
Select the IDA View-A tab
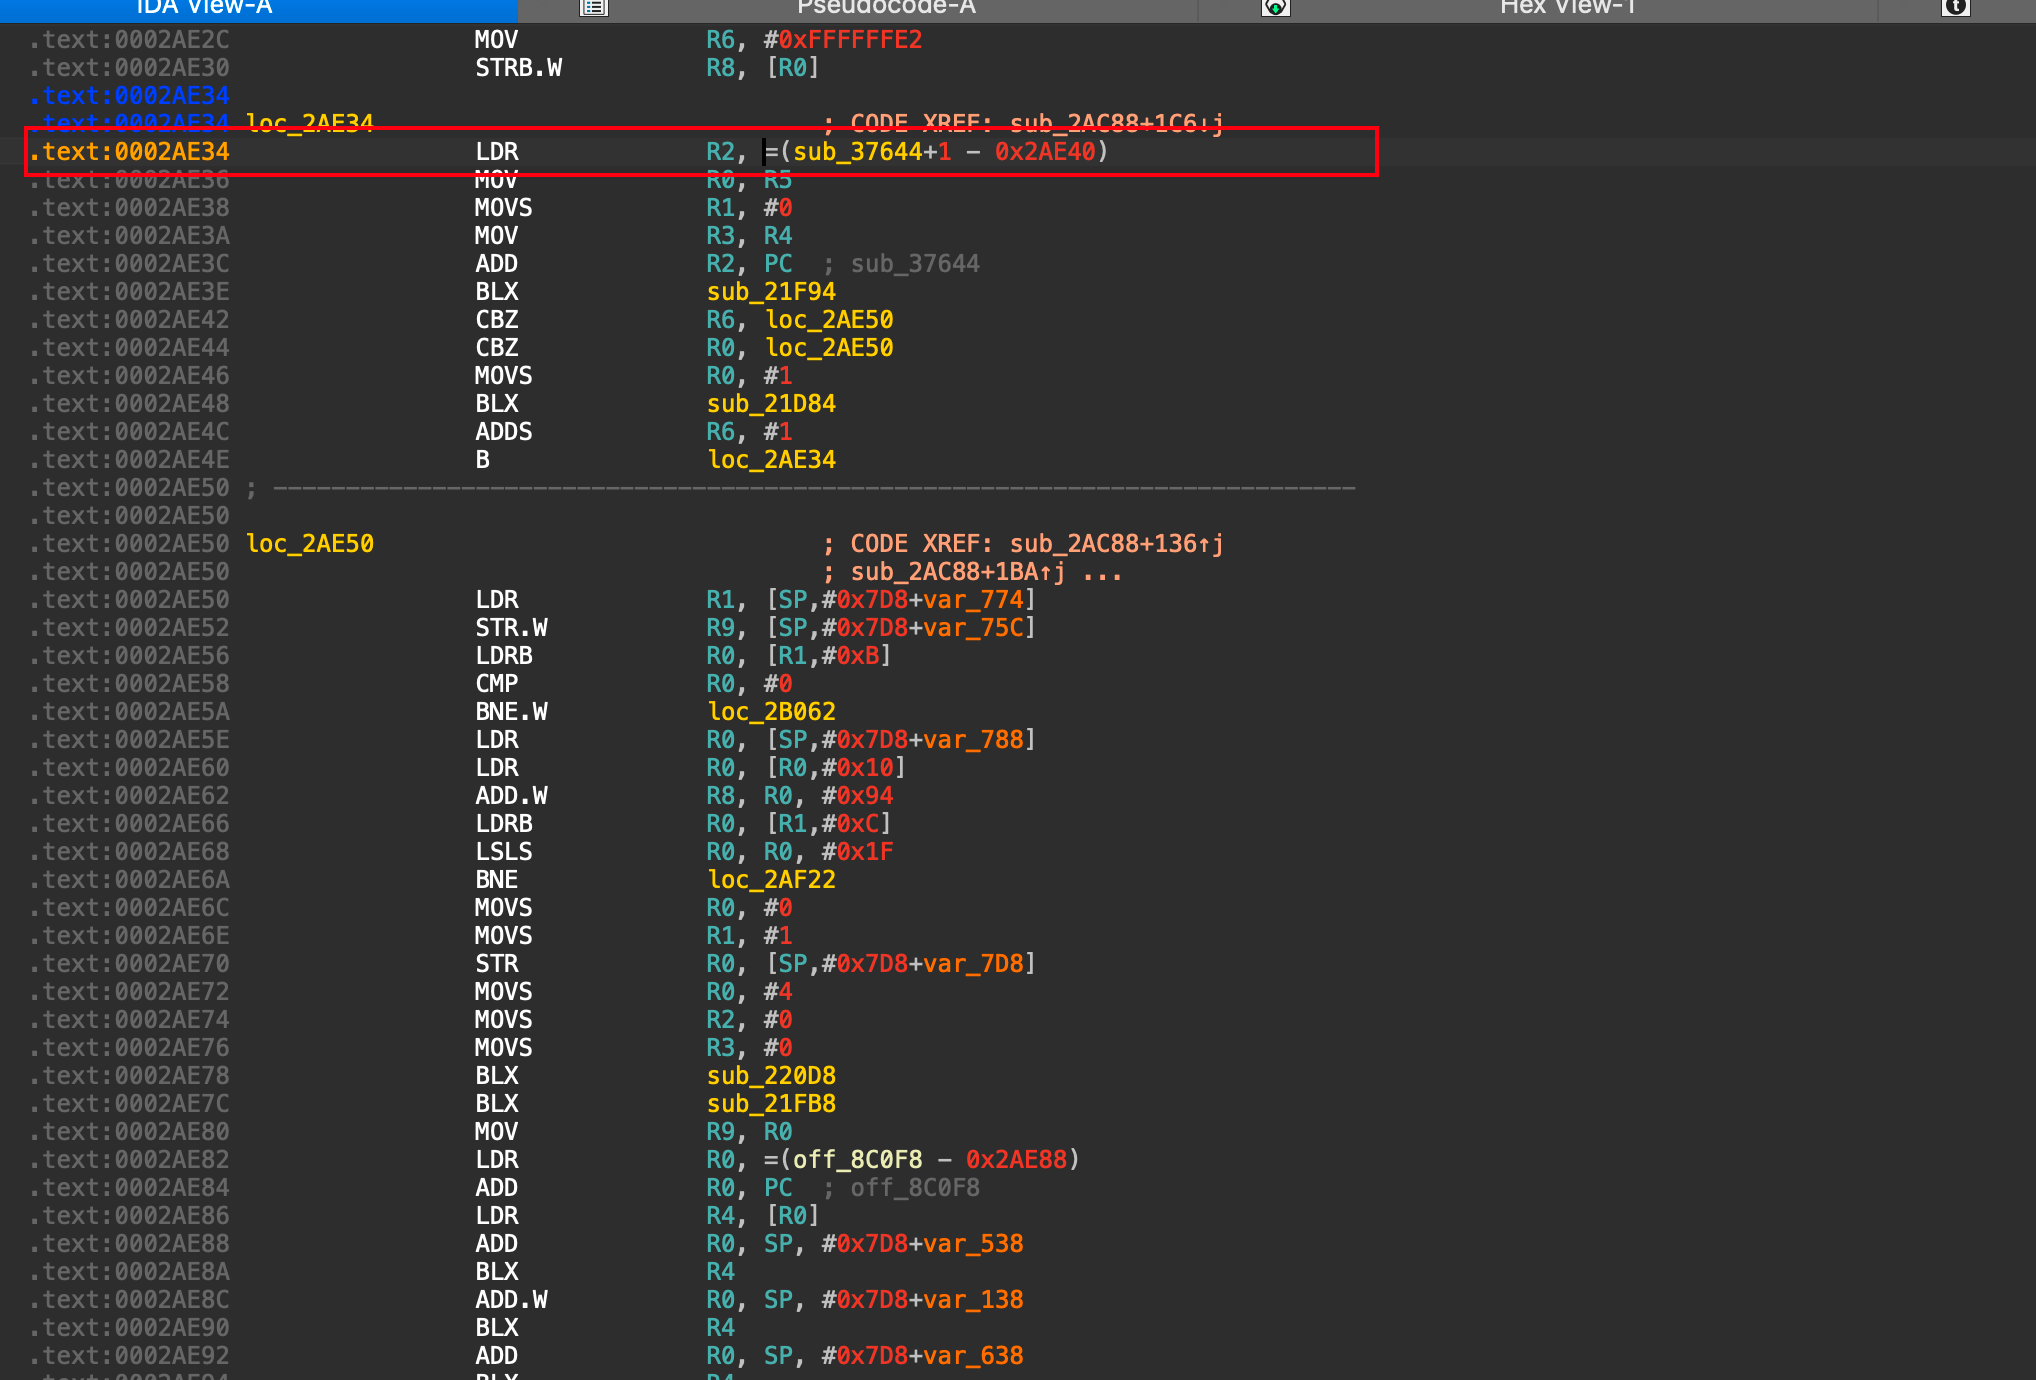[204, 7]
